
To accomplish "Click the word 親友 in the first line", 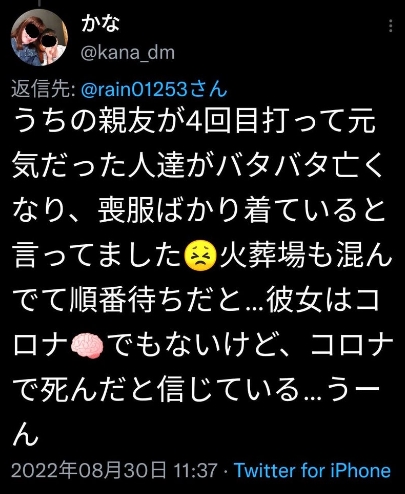I will [x=126, y=121].
